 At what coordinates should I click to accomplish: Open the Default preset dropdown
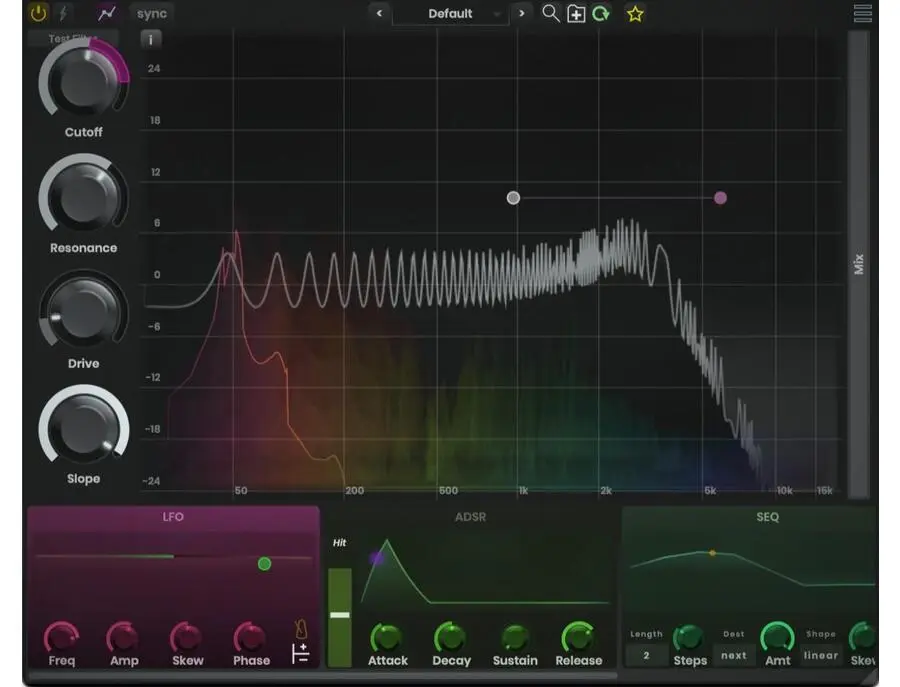click(451, 14)
